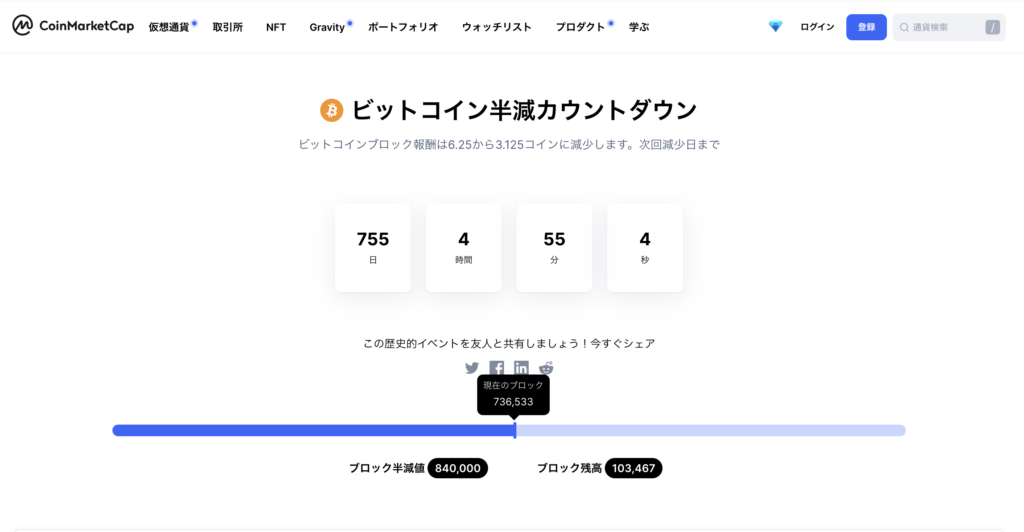1024x532 pixels.
Task: Click the orange Bitcoin logo icon
Action: coord(331,110)
